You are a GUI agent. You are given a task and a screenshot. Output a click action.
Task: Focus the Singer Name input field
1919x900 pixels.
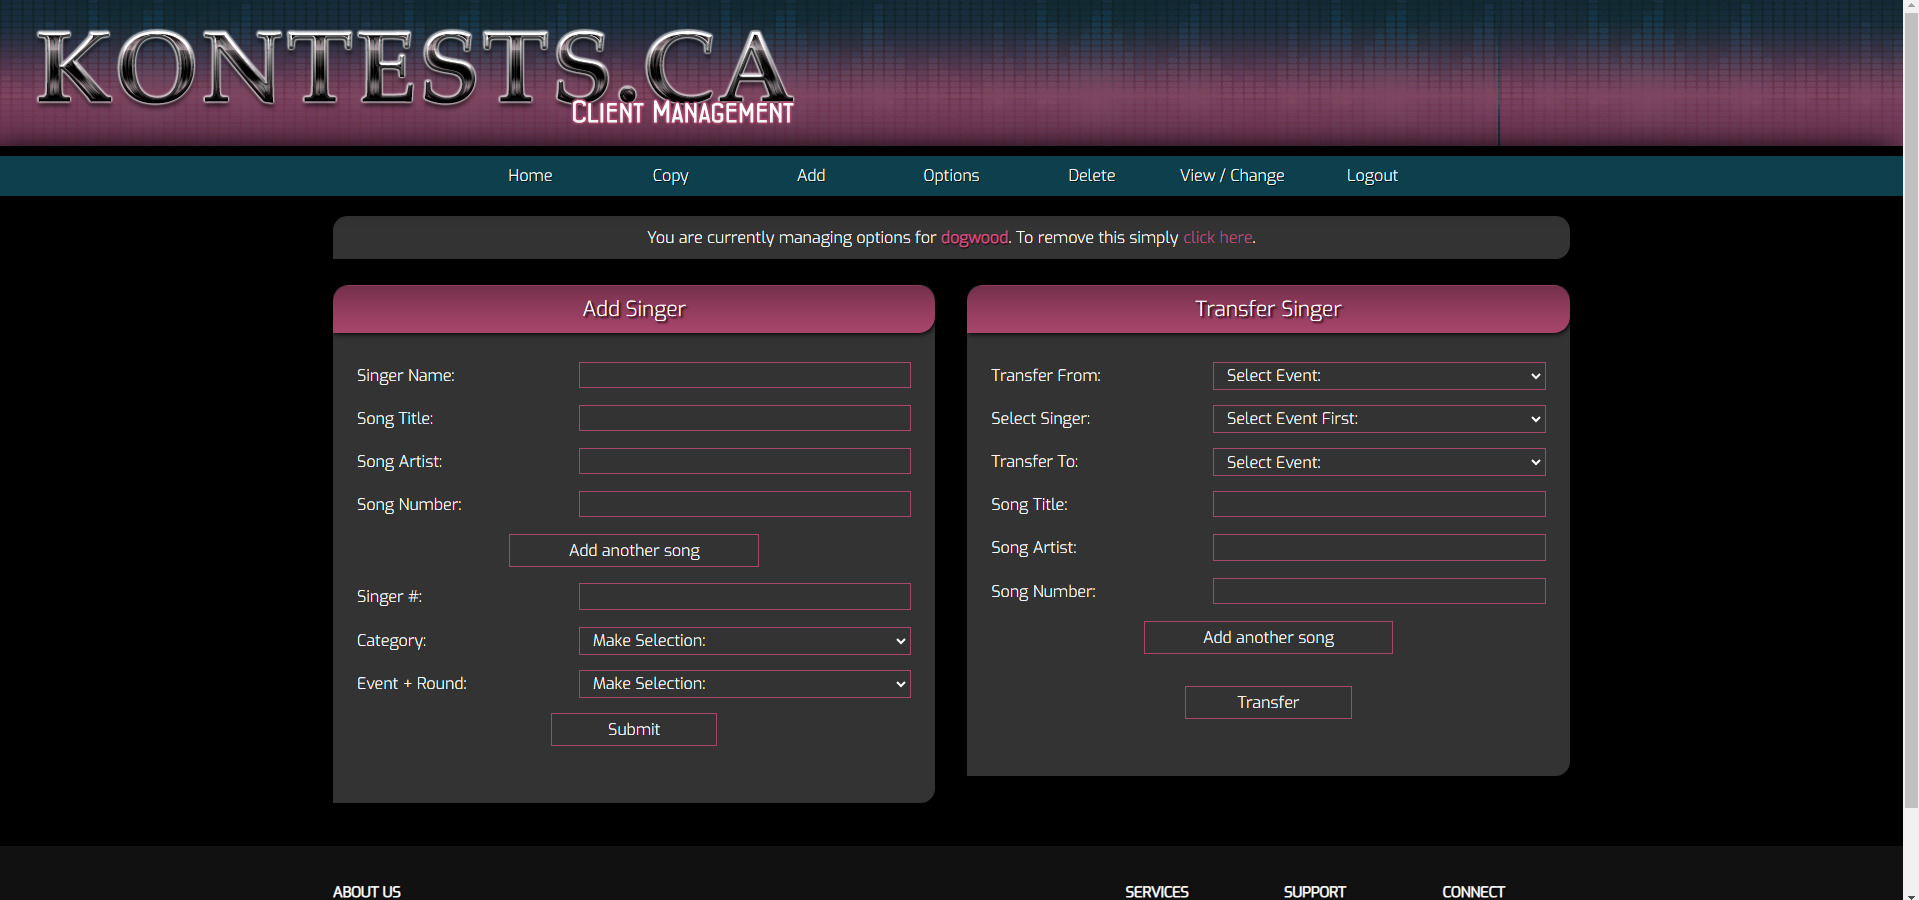coord(745,375)
